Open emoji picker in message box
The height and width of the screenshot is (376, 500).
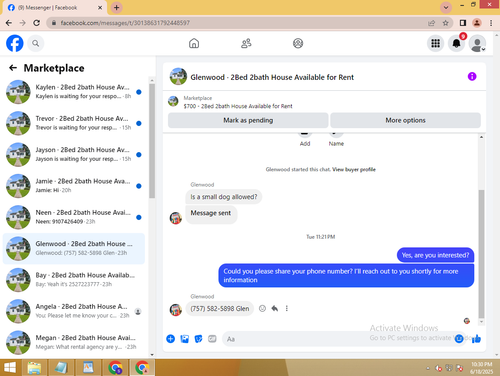point(459,339)
